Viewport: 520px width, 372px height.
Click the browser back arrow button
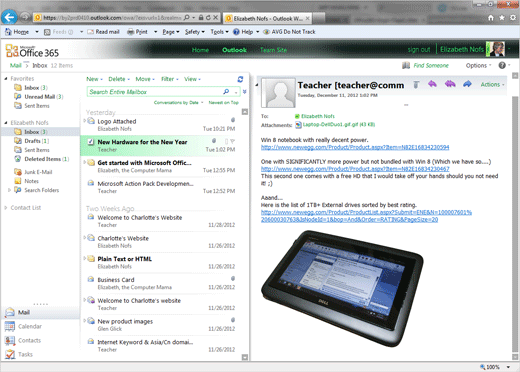pos(9,17)
